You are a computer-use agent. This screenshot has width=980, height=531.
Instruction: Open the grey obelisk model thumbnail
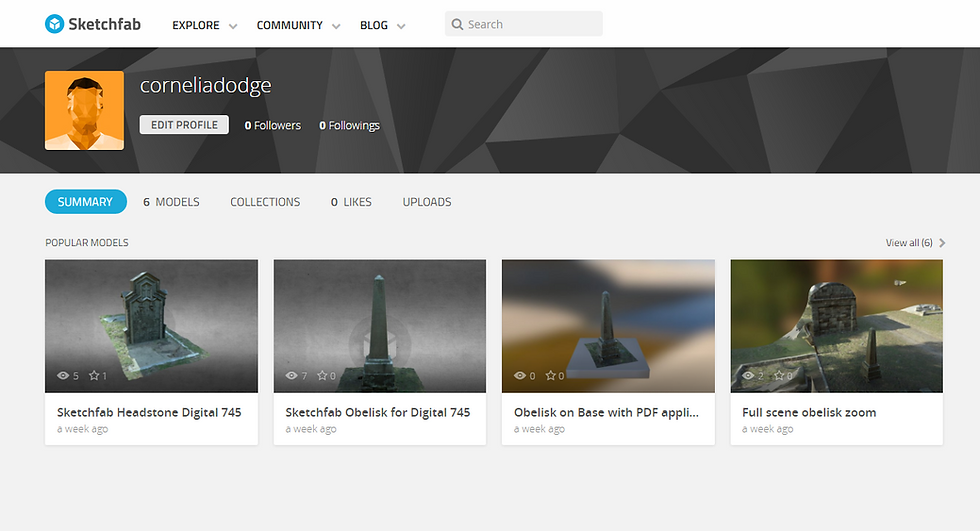[x=380, y=326]
